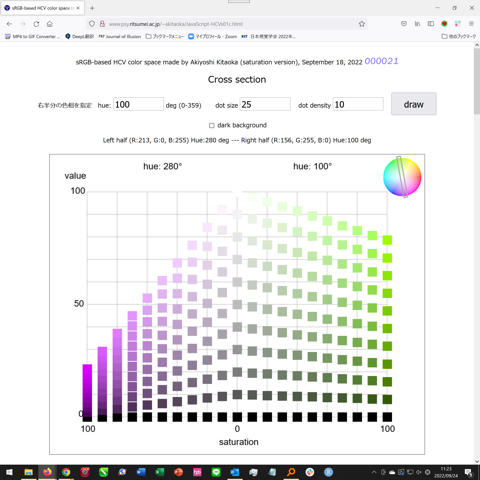The height and width of the screenshot is (480, 480).
Task: Open the pink hpb app in taskbar
Action: [x=197, y=472]
